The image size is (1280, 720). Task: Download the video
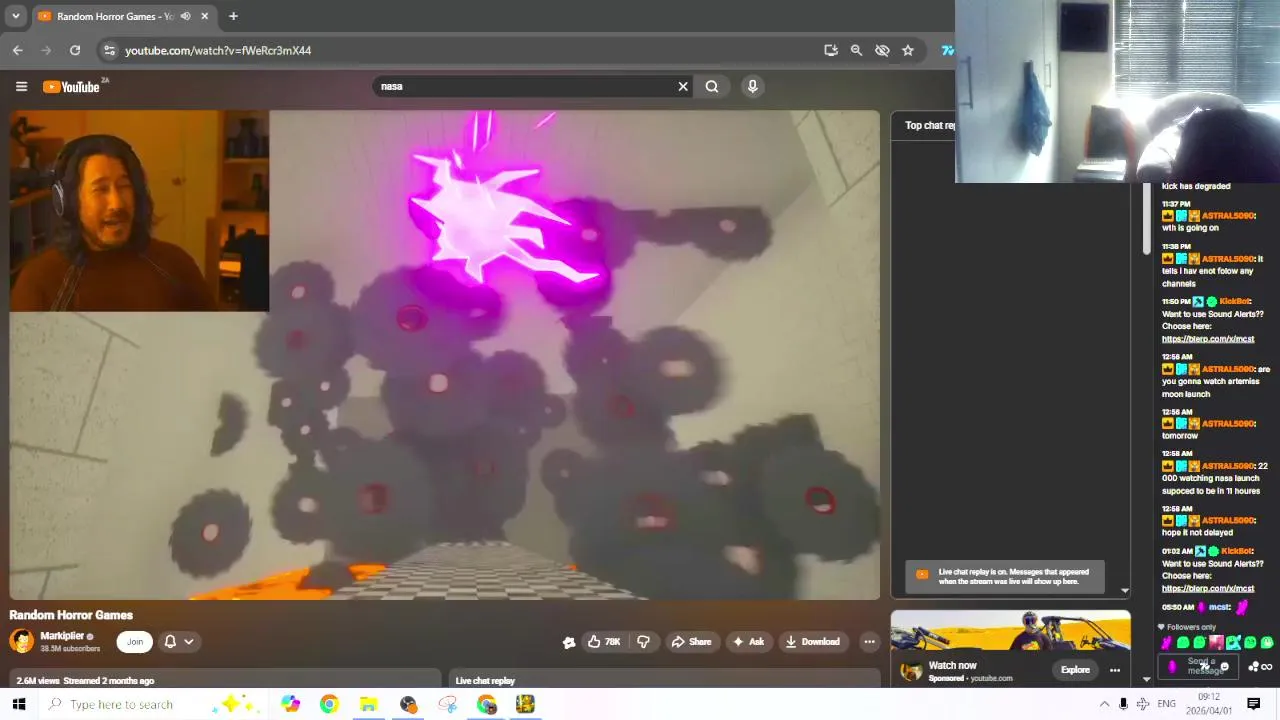813,642
